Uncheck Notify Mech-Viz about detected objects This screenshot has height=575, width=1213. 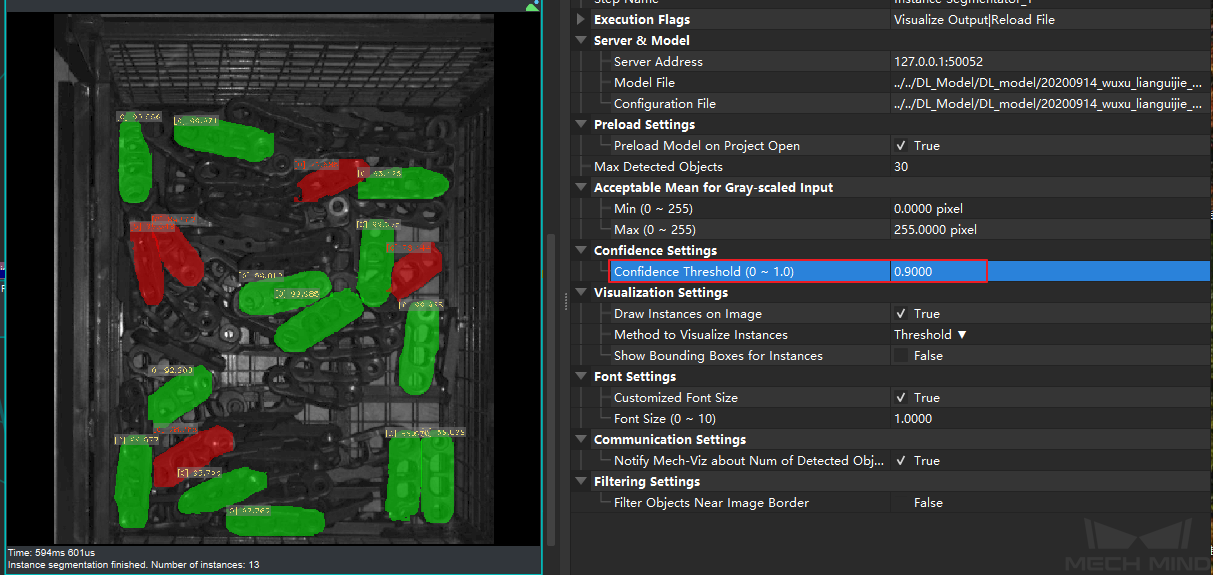[x=901, y=461]
